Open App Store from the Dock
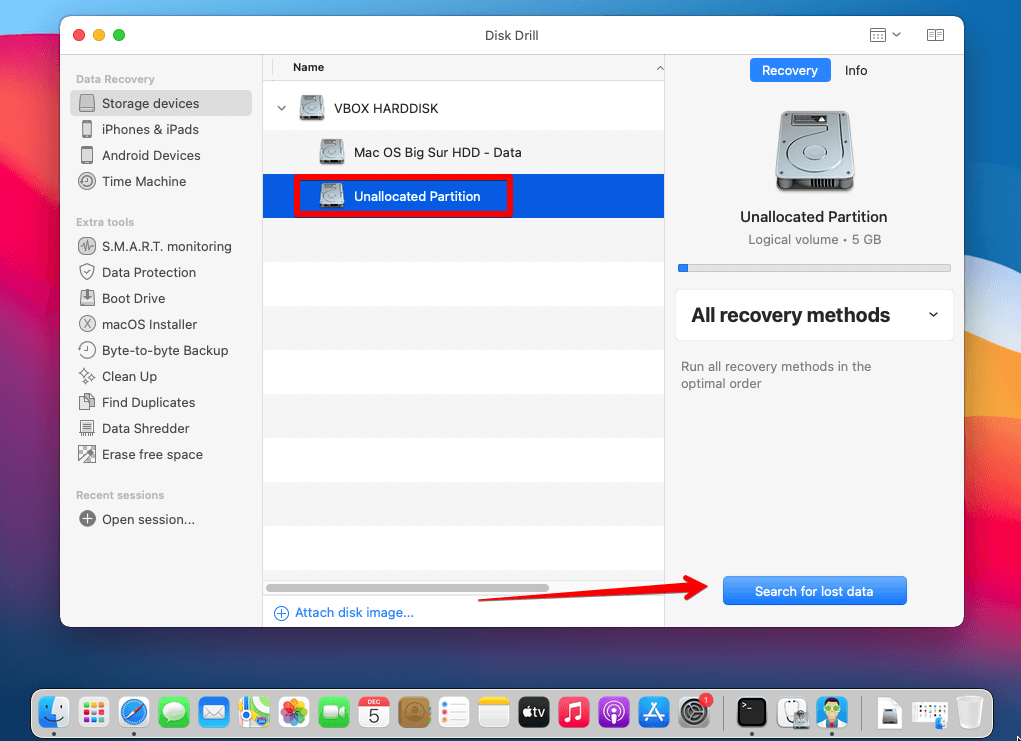 click(654, 712)
